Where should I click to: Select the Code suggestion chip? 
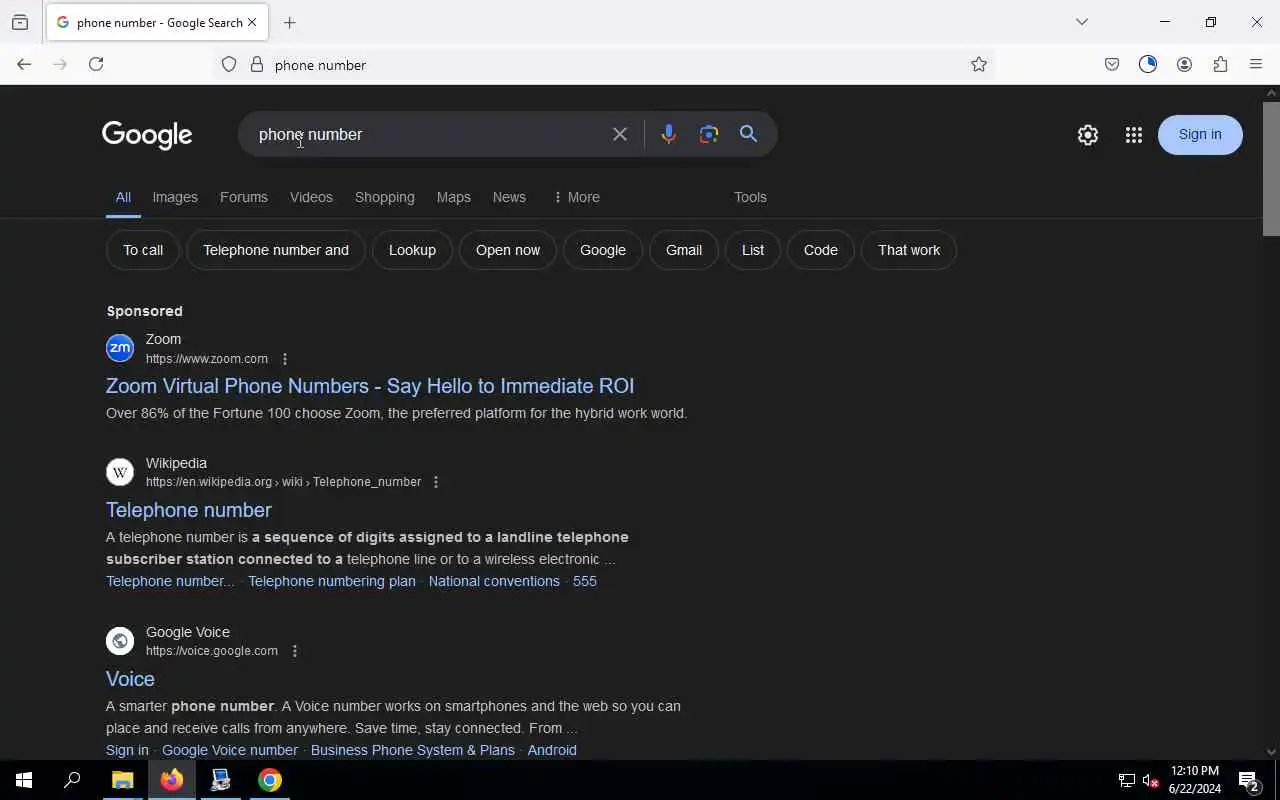click(821, 250)
